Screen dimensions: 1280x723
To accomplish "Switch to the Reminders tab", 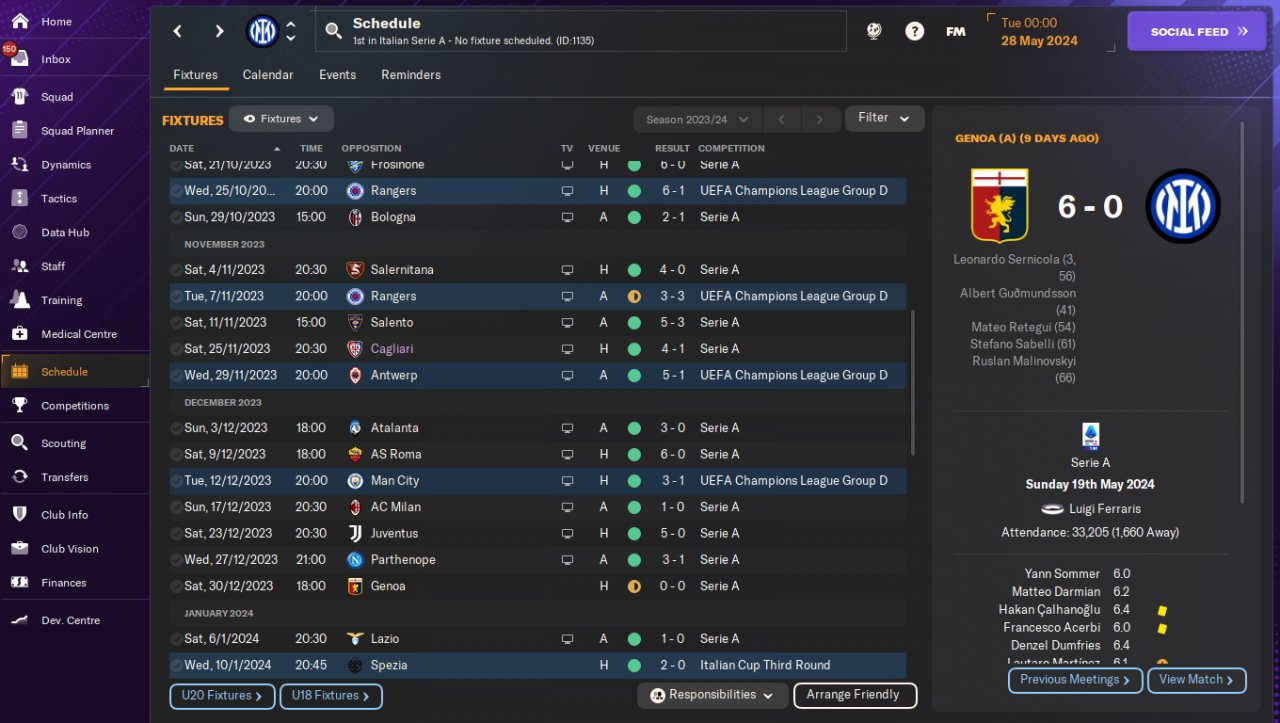I will point(411,75).
